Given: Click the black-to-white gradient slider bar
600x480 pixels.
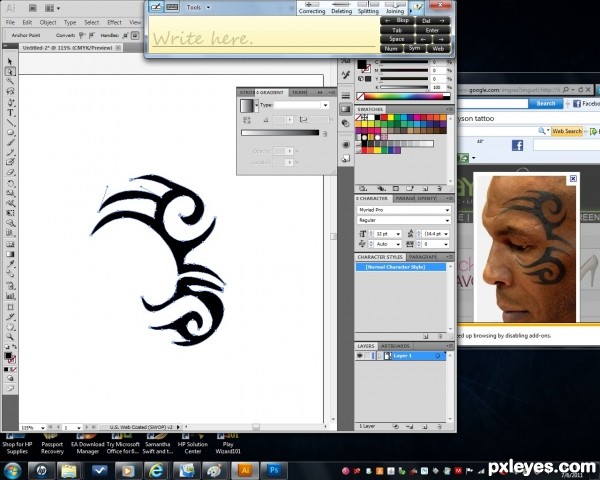Looking at the screenshot, I should tap(280, 133).
